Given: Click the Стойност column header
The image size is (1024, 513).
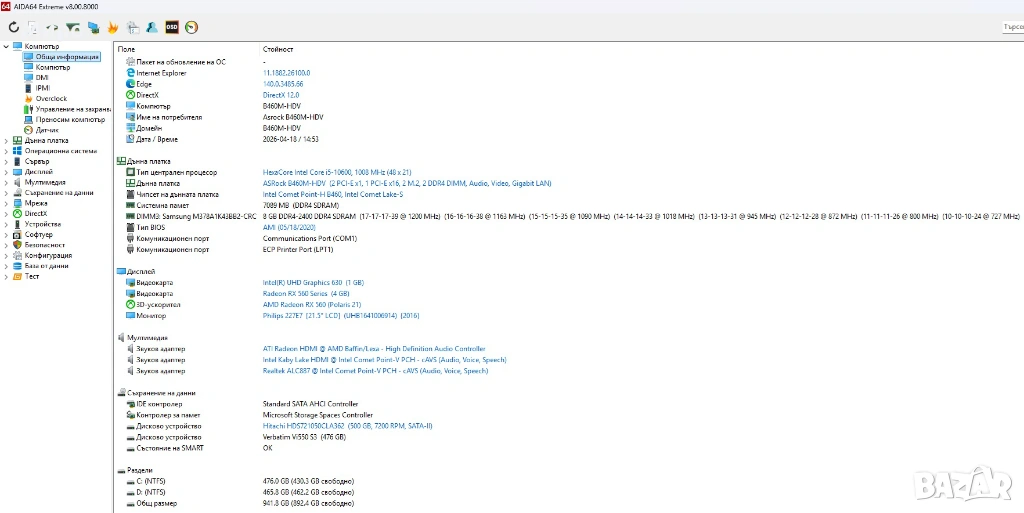Looking at the screenshot, I should click(278, 49).
